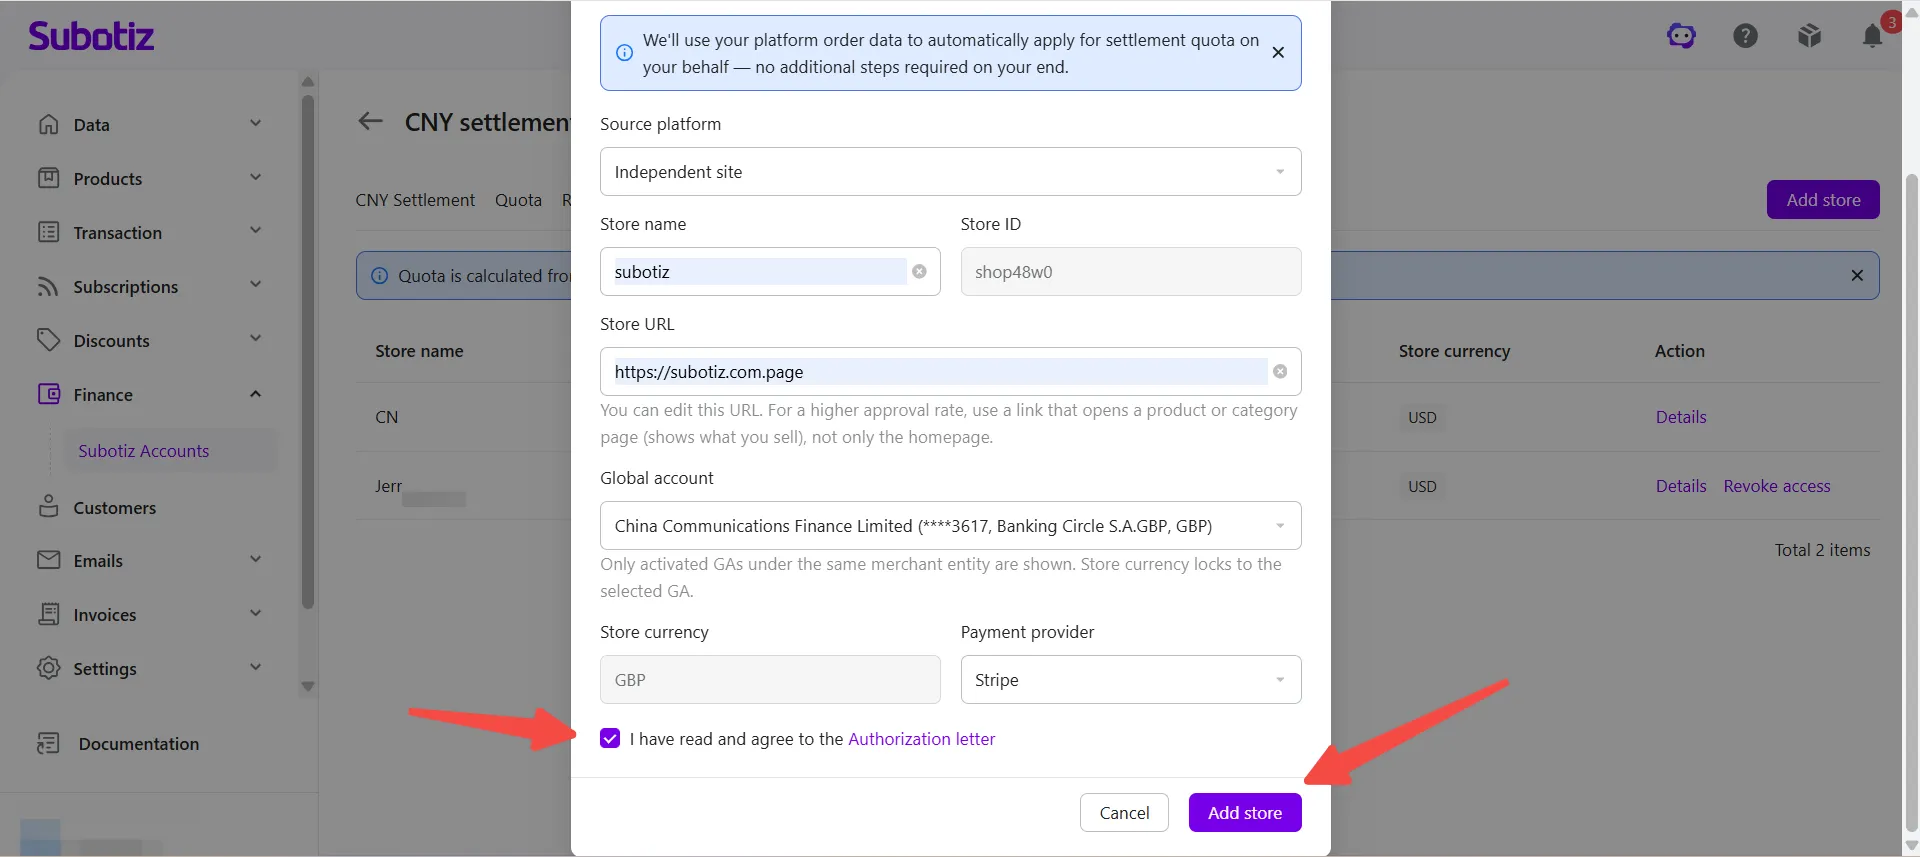Click the Store name column header
Image resolution: width=1920 pixels, height=857 pixels.
tap(419, 351)
